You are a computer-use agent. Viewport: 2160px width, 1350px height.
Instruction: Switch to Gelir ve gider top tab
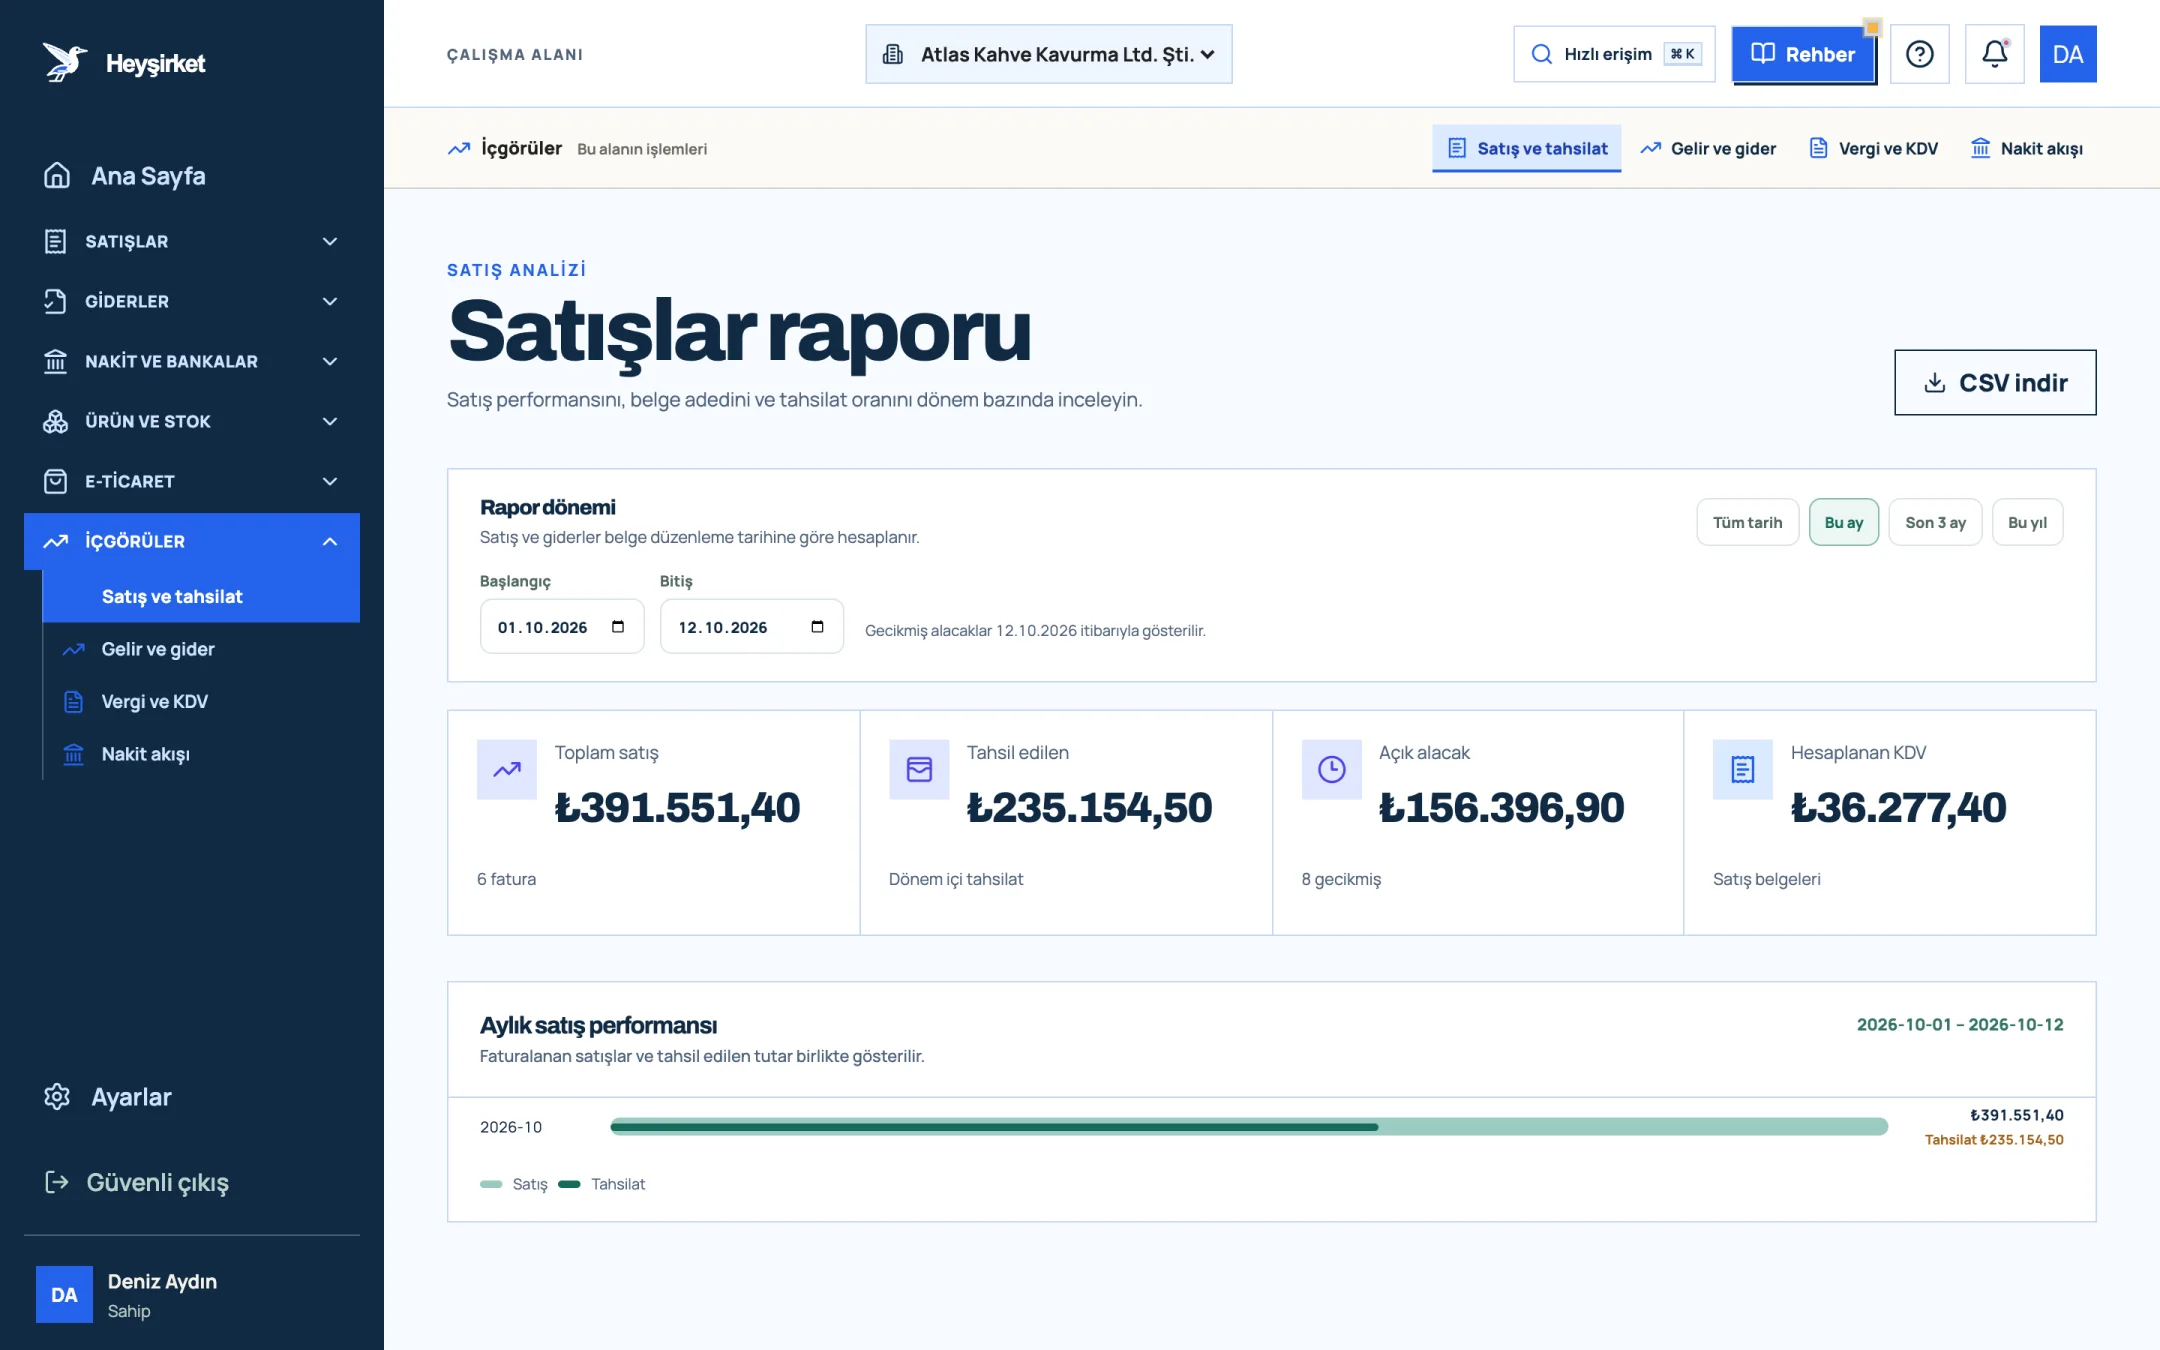click(1708, 148)
